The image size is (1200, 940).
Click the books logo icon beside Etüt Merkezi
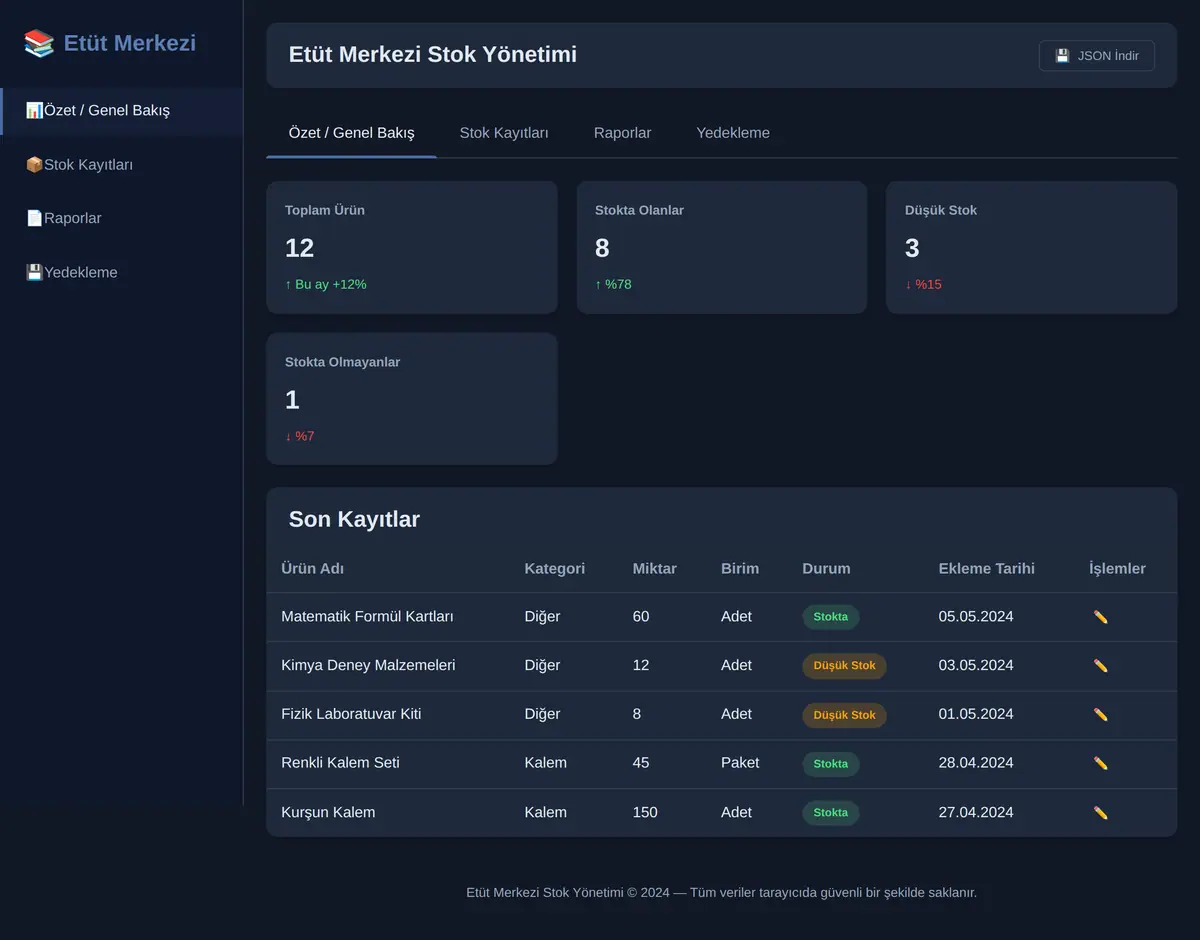point(39,43)
